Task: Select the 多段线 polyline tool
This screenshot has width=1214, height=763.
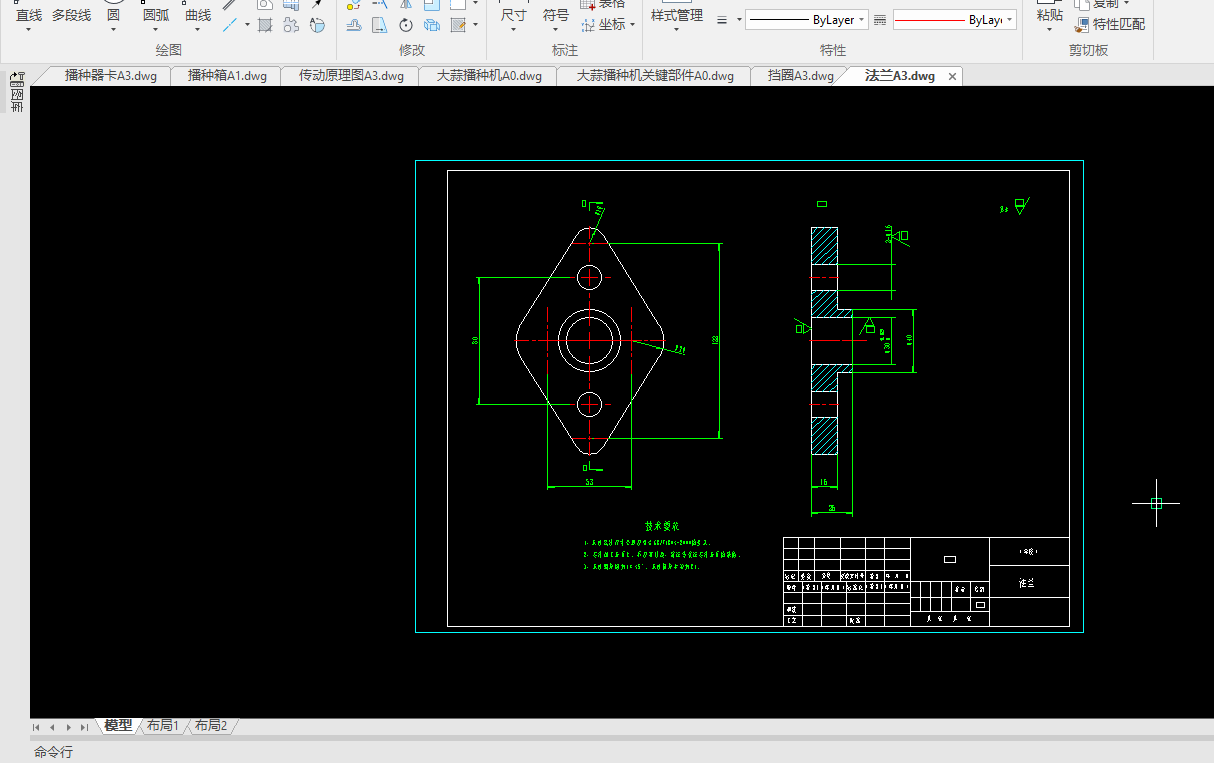Action: tap(71, 16)
